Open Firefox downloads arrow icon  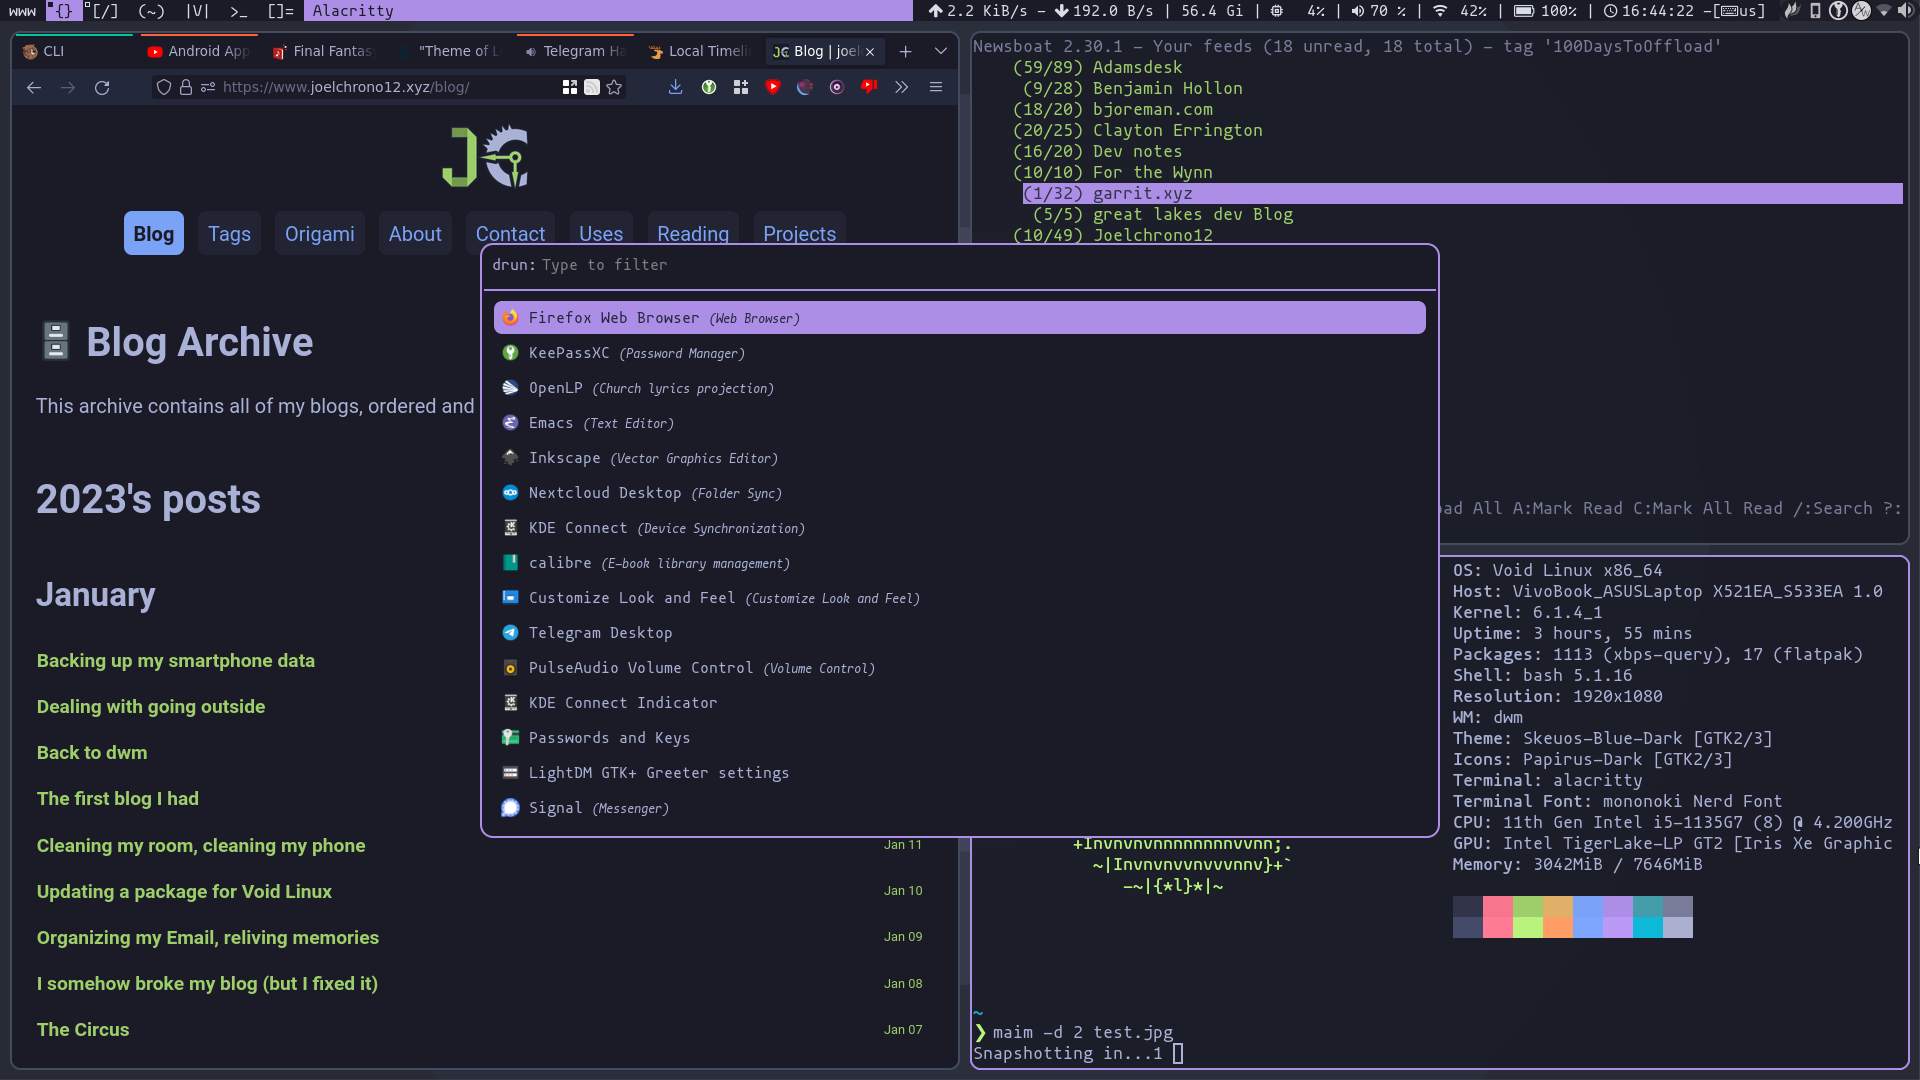tap(676, 88)
